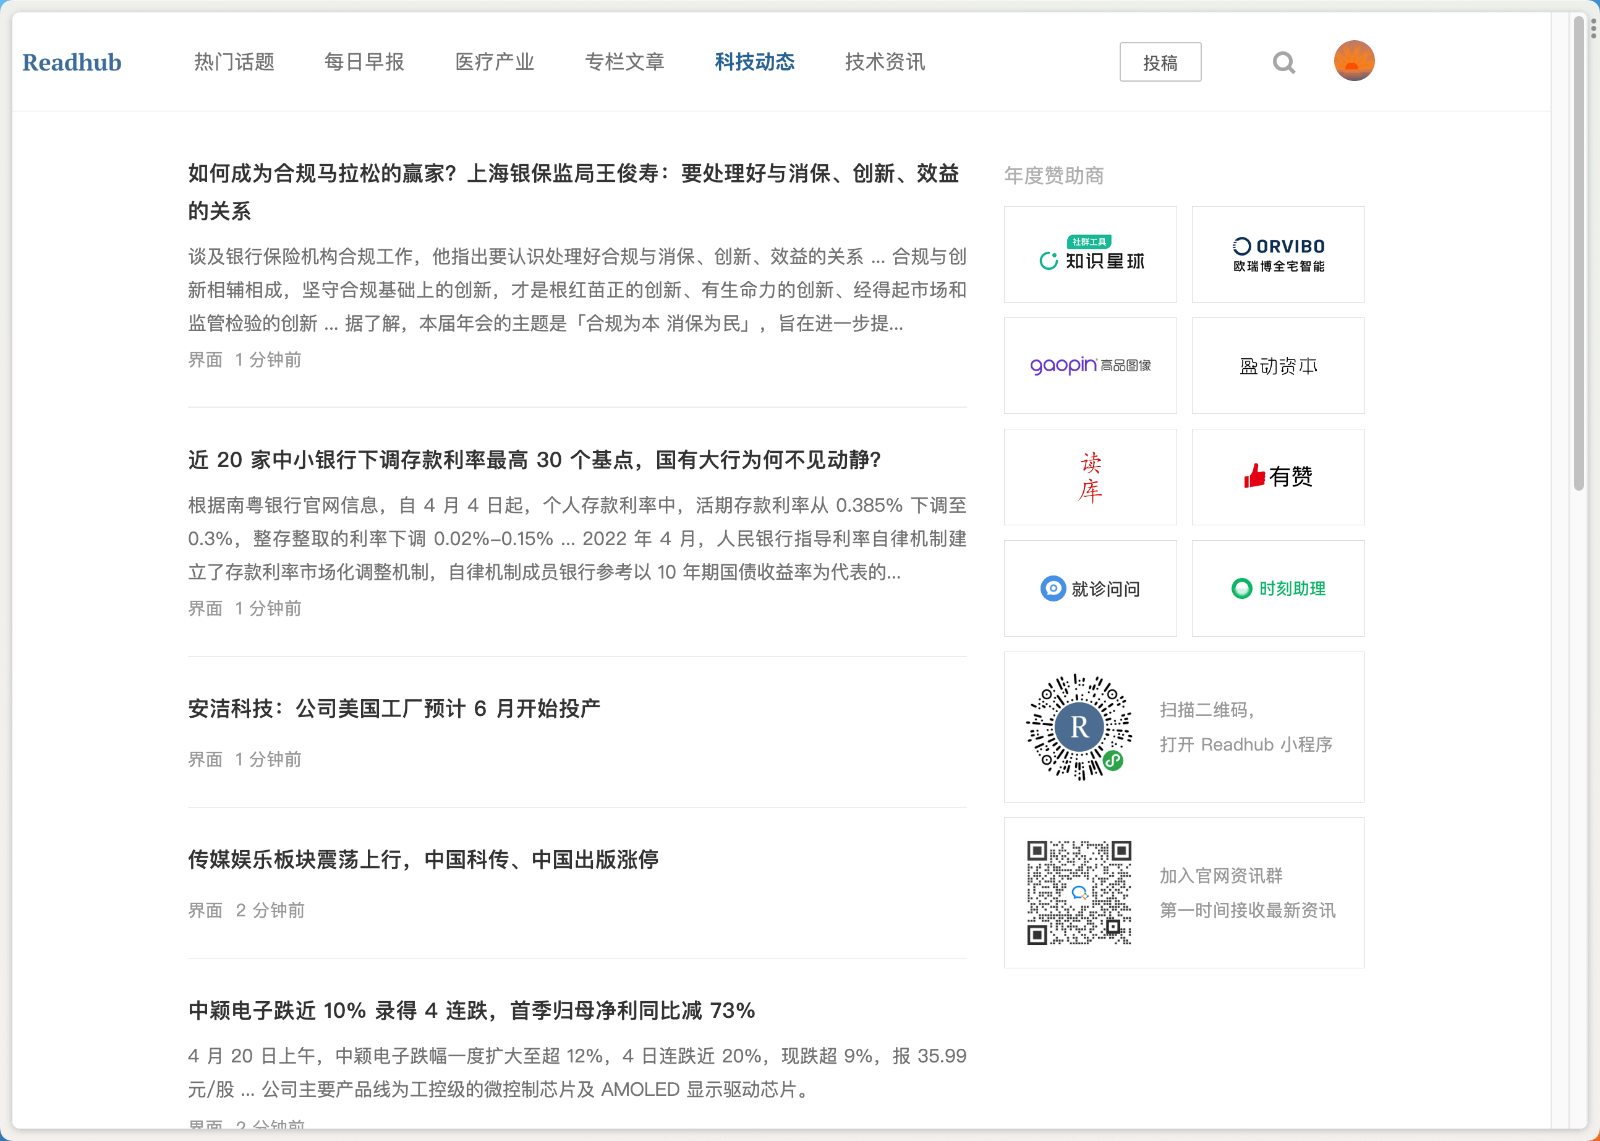The width and height of the screenshot is (1600, 1141).
Task: Click the 就诊问问 sponsor logo
Action: (x=1089, y=588)
